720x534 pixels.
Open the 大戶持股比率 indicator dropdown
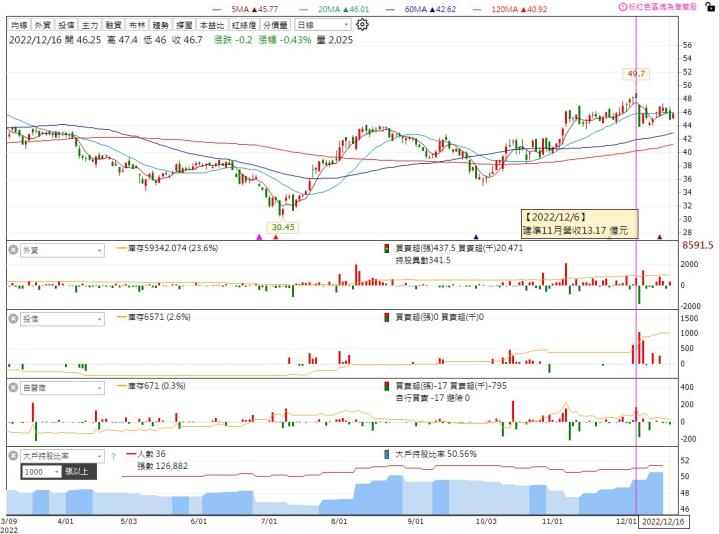pos(62,456)
